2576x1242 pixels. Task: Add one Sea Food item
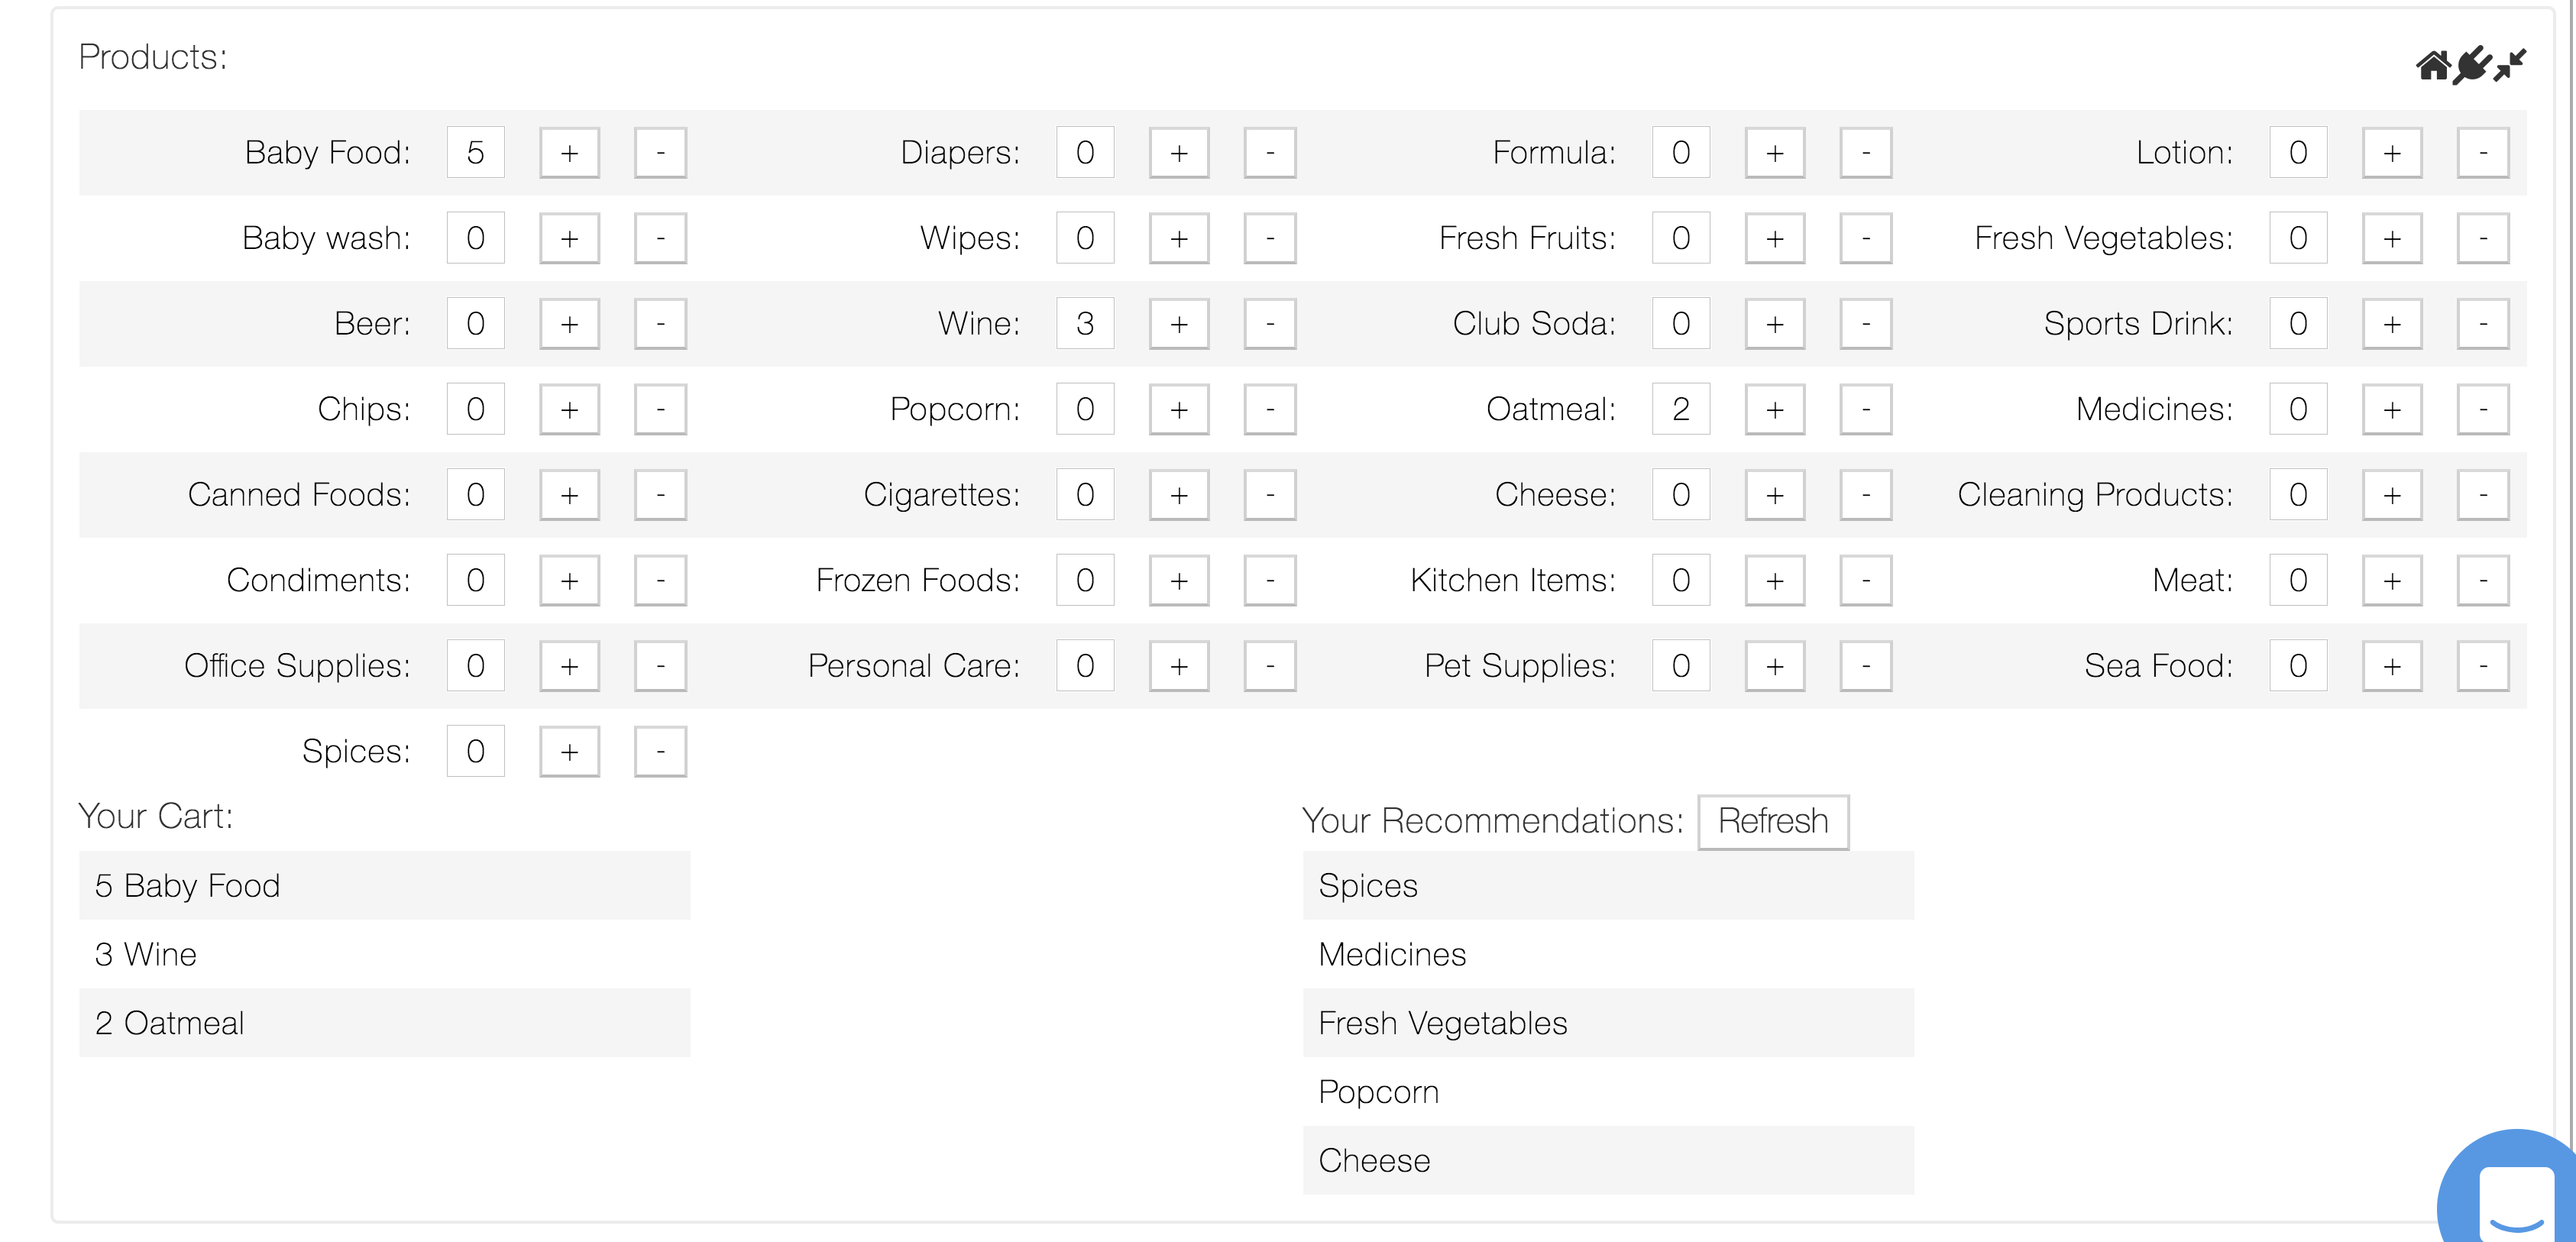click(2391, 666)
